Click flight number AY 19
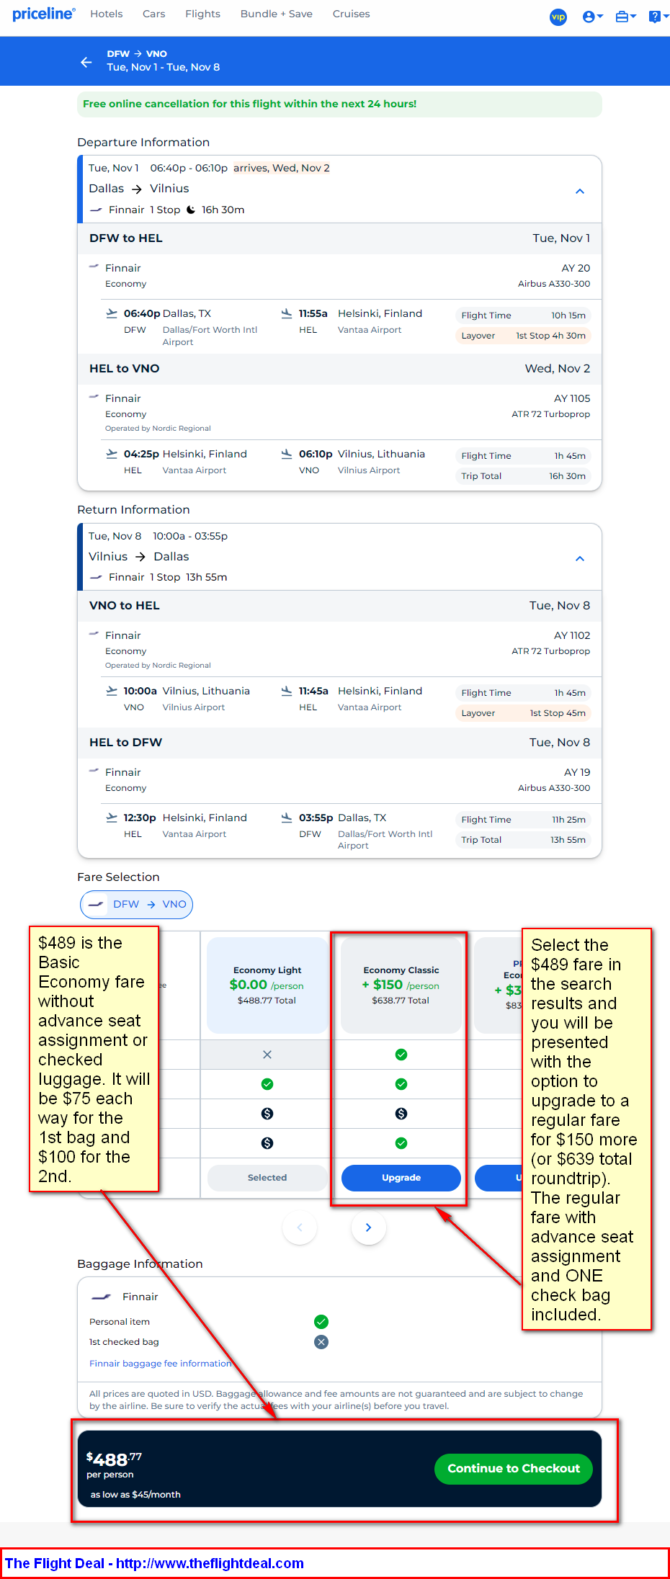Screen dimensions: 670x1579 point(577,772)
